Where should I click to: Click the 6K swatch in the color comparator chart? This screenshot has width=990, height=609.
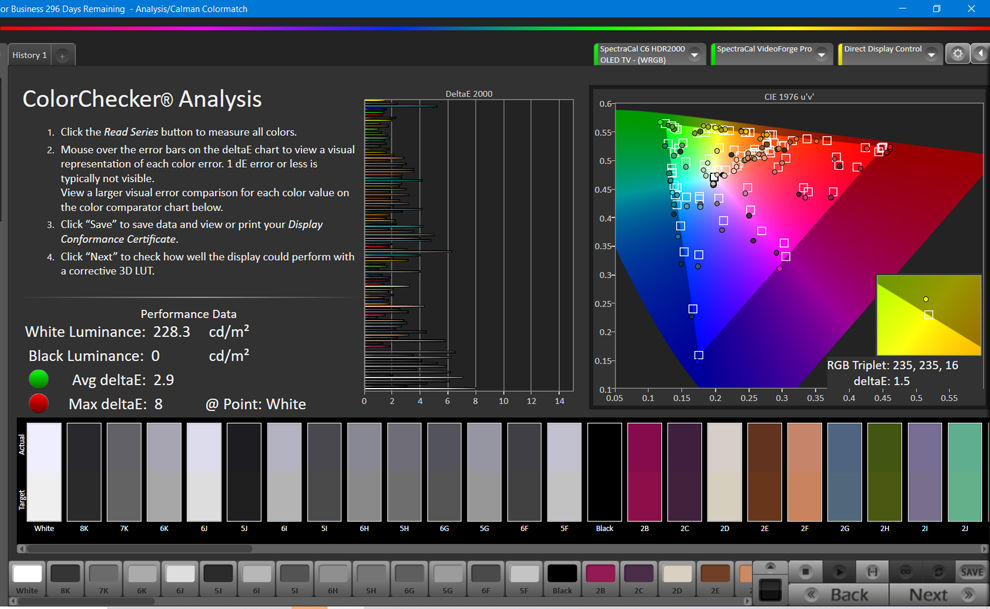point(164,472)
